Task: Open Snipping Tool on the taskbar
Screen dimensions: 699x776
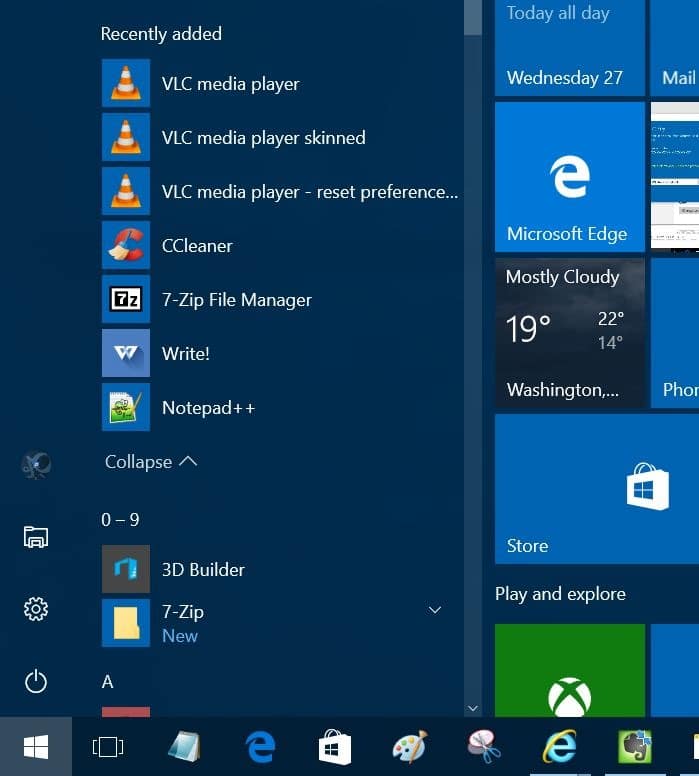Action: click(x=484, y=746)
